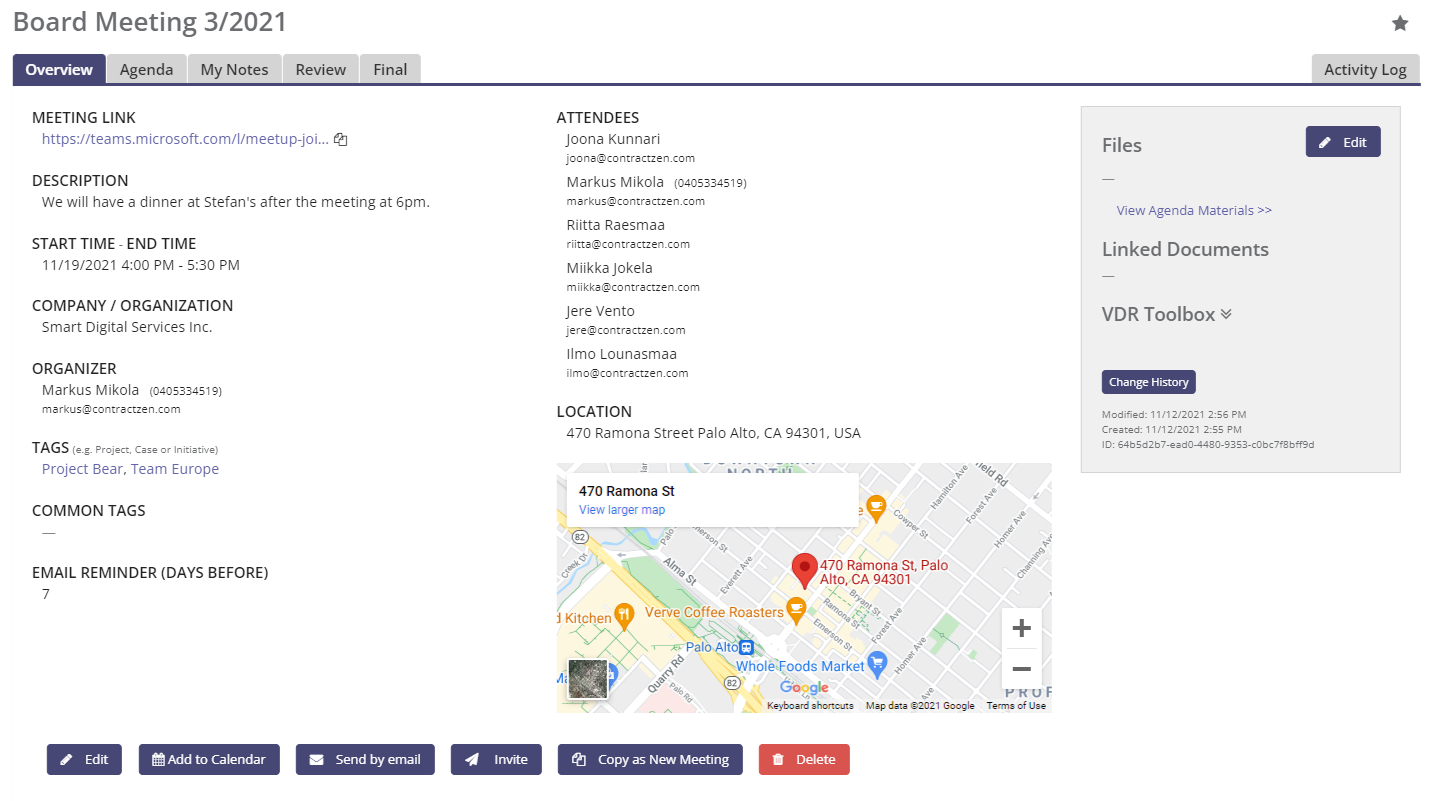Open the Microsoft Teams meeting link
This screenshot has height=801, width=1444.
coord(185,139)
